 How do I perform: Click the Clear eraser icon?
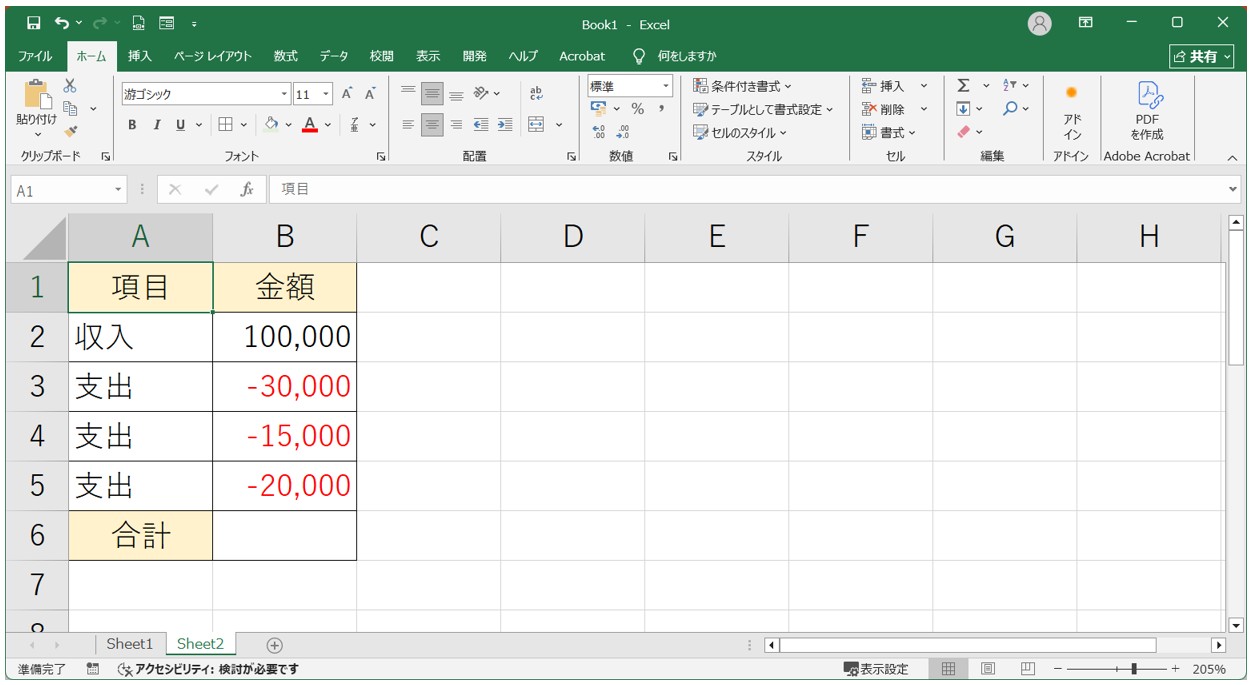click(964, 131)
